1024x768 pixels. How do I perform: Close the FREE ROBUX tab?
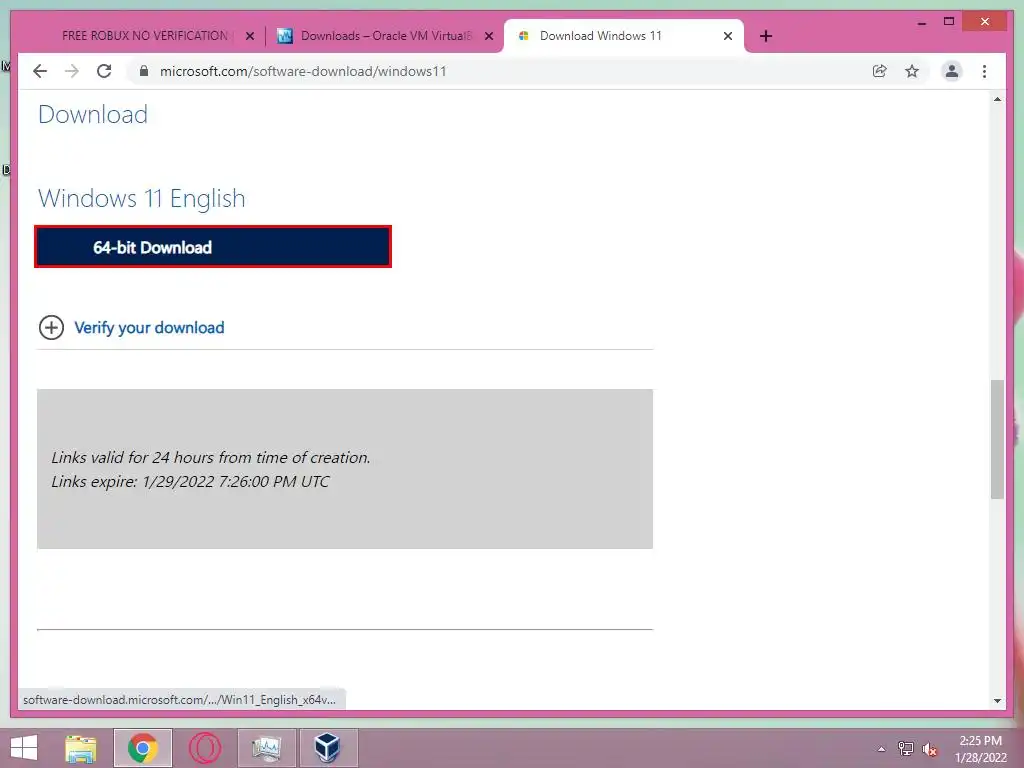point(249,37)
